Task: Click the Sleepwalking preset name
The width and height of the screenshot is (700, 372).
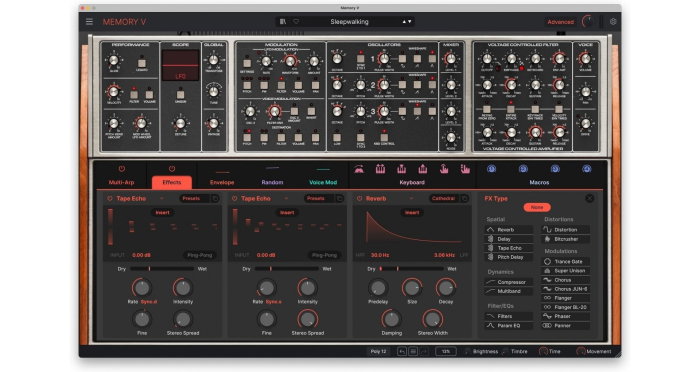Action: tap(349, 21)
